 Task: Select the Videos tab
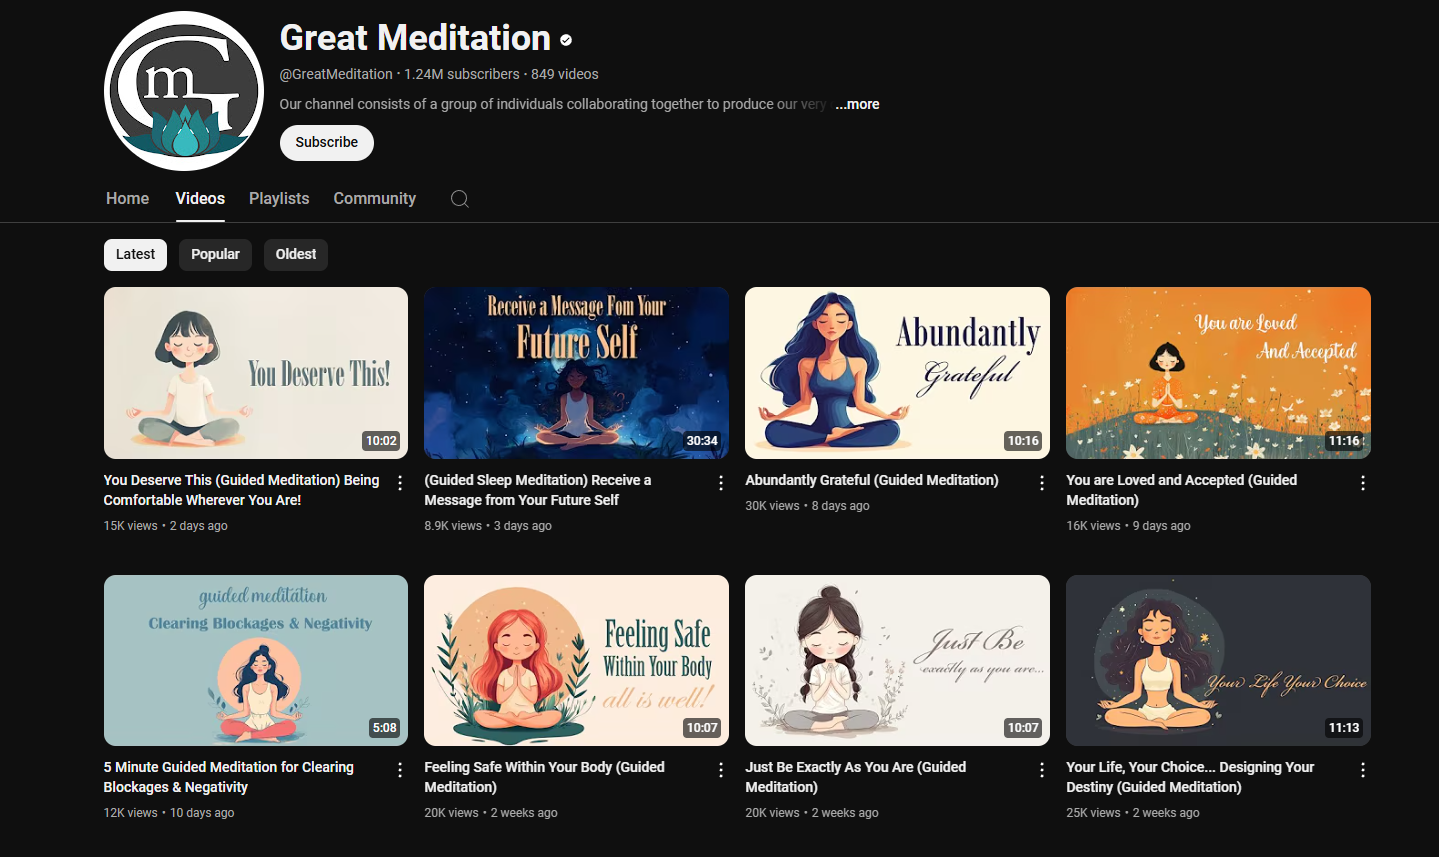(x=200, y=198)
